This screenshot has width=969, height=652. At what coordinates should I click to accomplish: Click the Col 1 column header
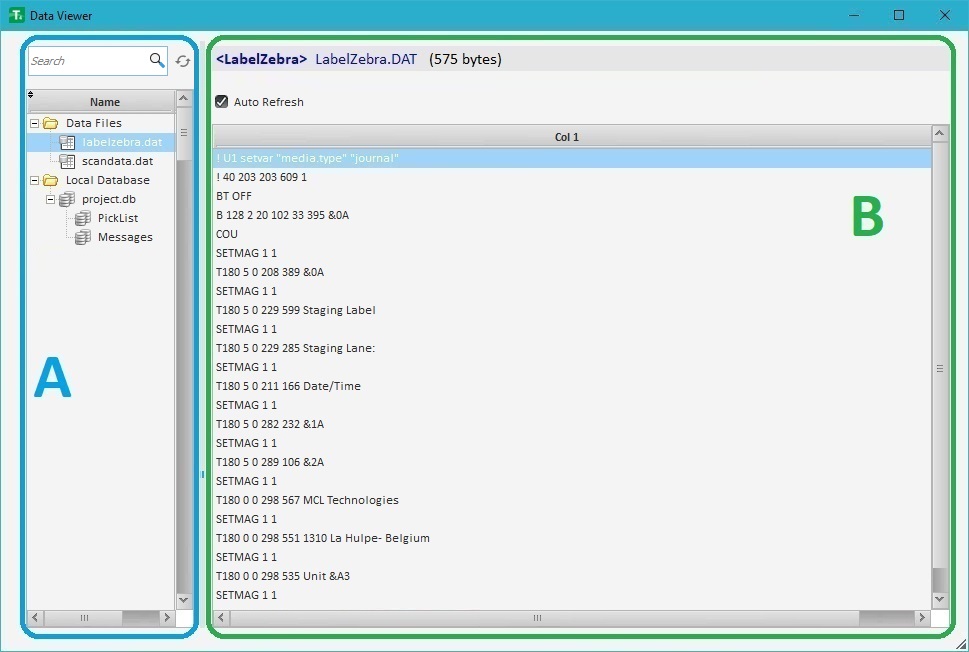[x=566, y=137]
